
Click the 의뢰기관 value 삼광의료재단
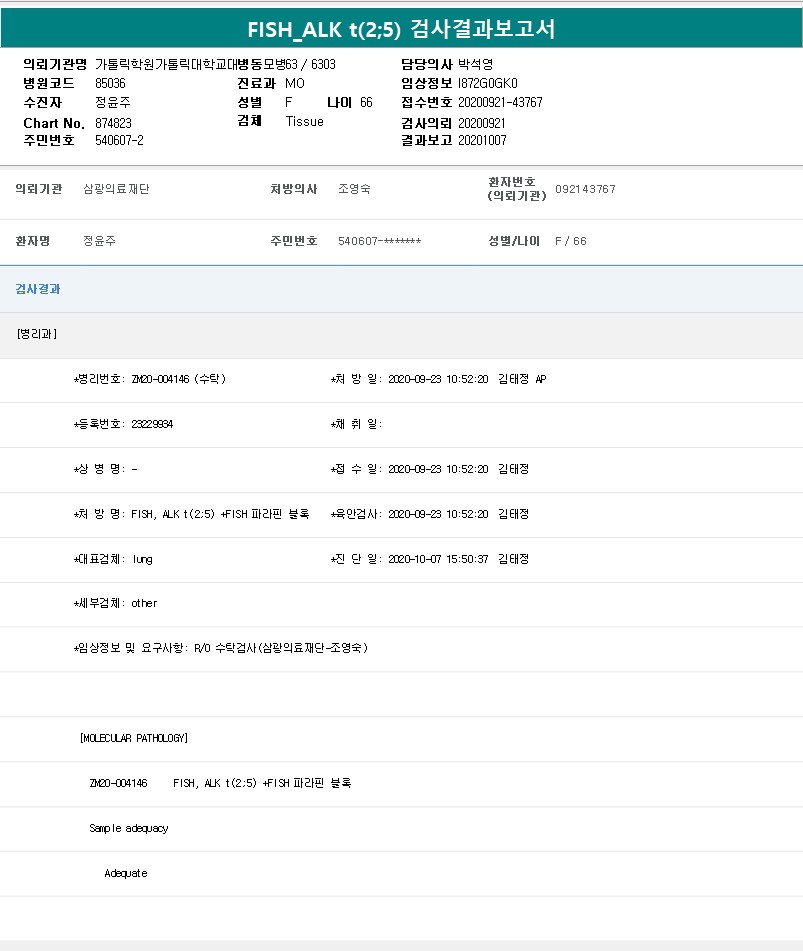click(x=116, y=189)
